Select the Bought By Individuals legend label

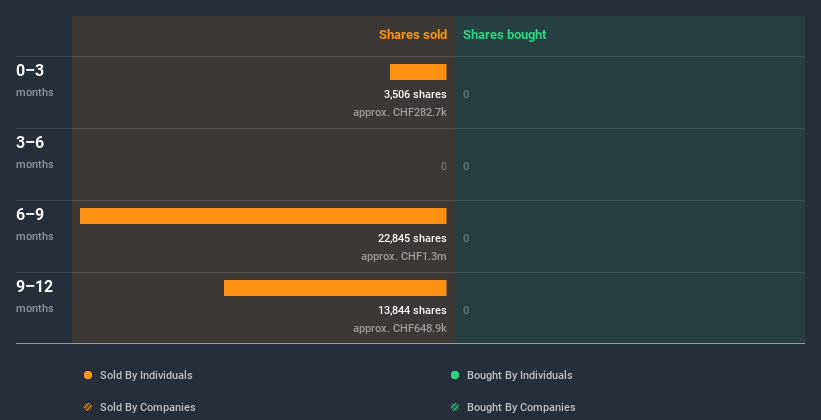click(x=519, y=375)
